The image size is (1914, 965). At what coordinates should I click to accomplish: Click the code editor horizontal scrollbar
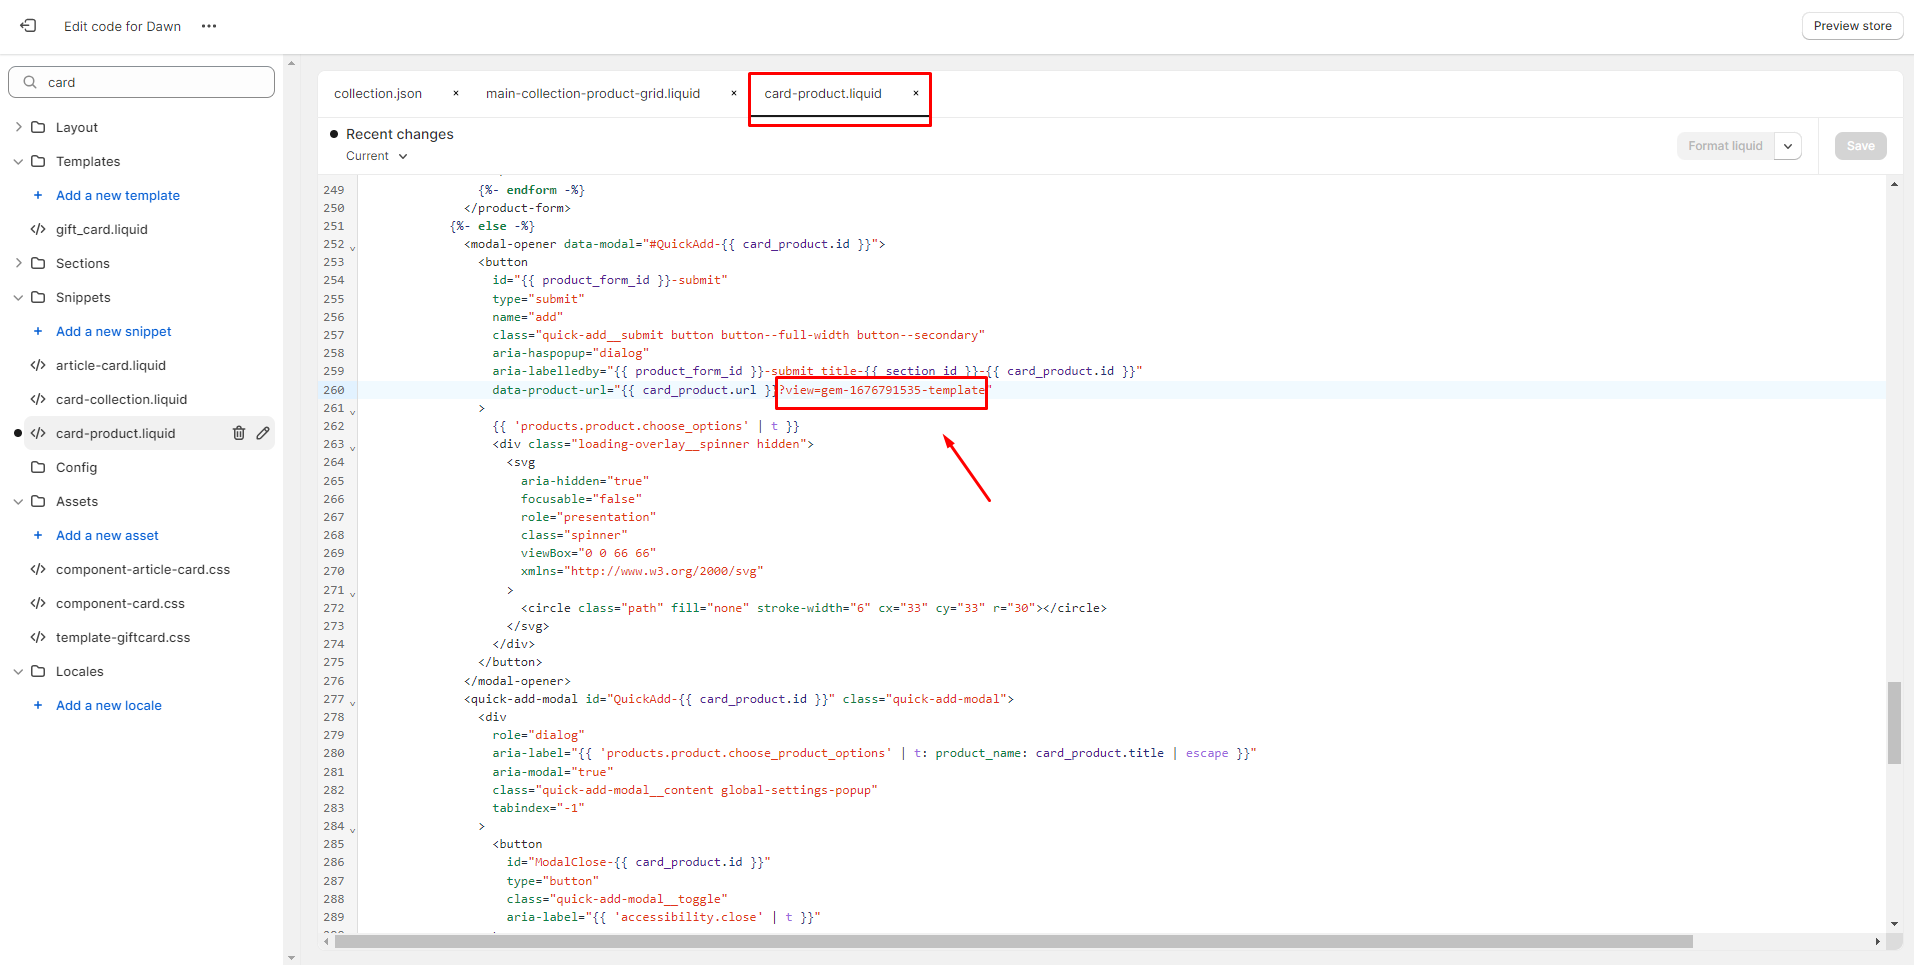click(x=1013, y=941)
